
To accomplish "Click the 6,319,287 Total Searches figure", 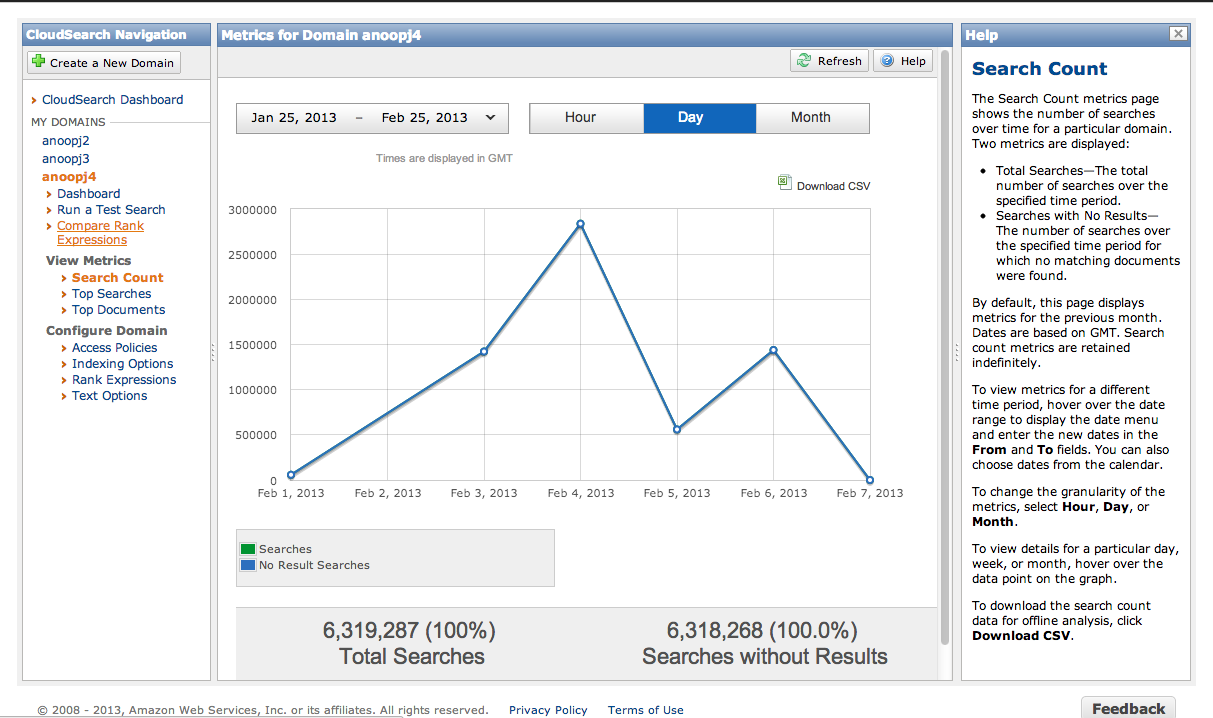I will pos(409,631).
